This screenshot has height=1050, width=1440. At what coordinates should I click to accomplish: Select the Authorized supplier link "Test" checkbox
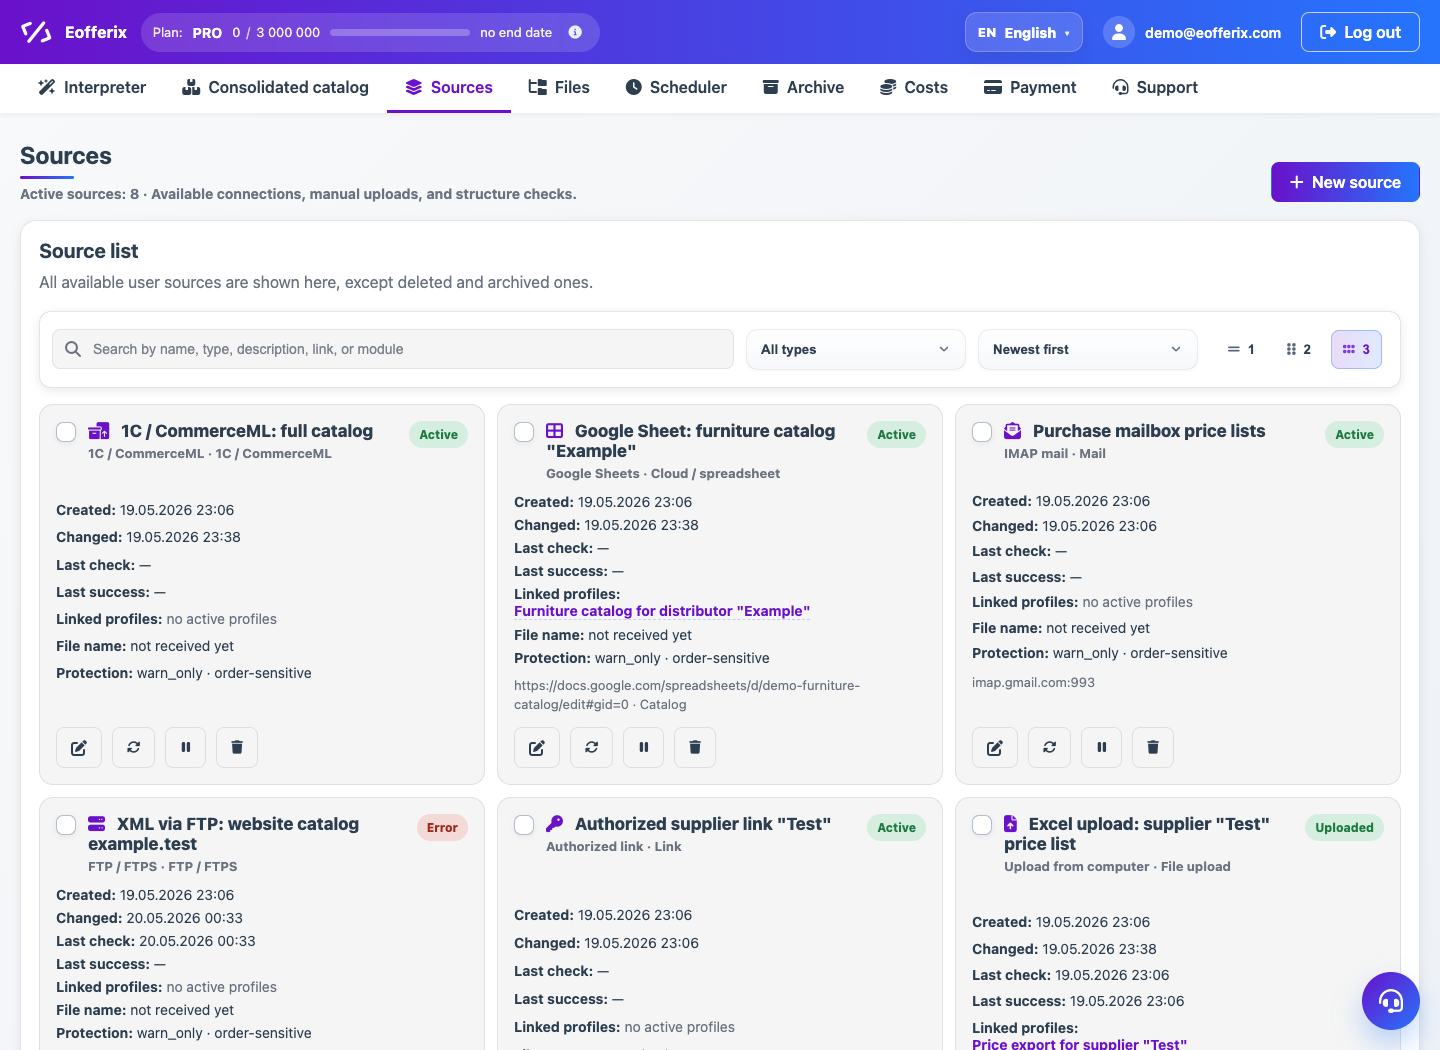pyautogui.click(x=524, y=825)
